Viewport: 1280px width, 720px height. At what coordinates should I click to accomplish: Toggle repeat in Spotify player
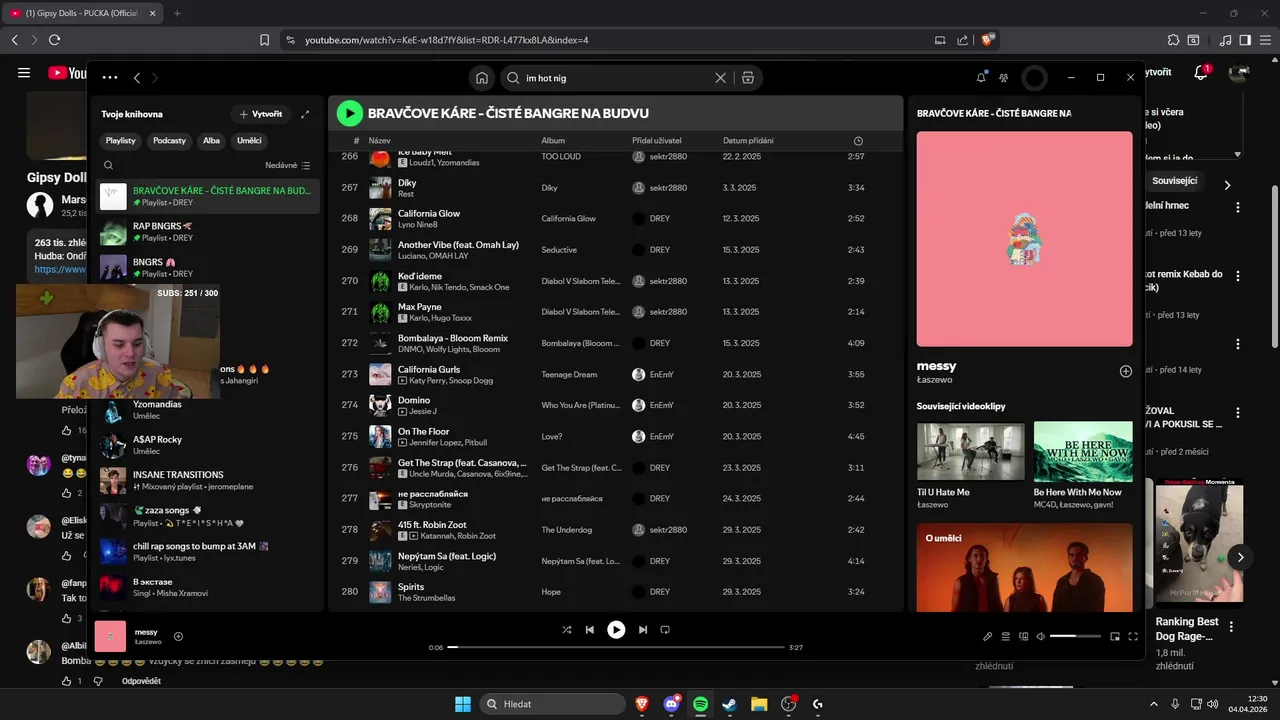click(665, 630)
